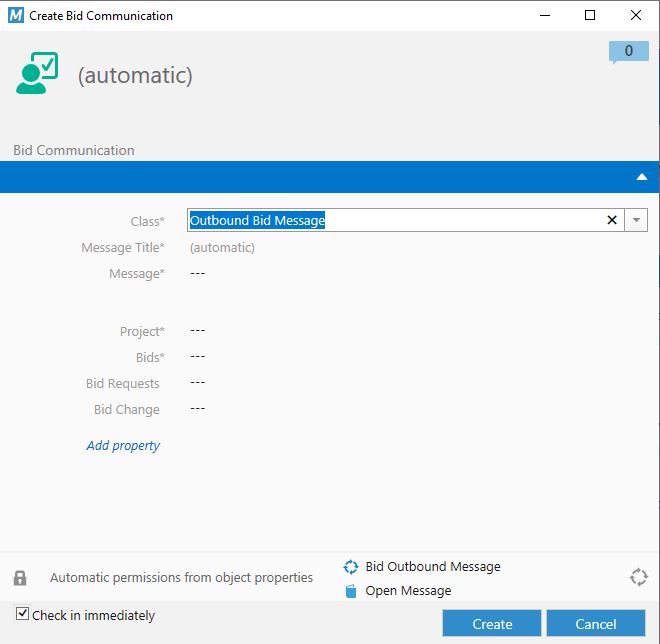Toggle the Check in immediately checkbox
This screenshot has width=660, height=644.
coord(22,614)
